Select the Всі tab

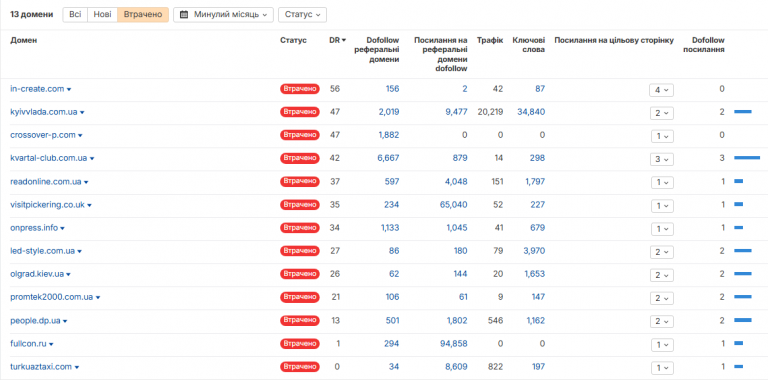tap(75, 15)
